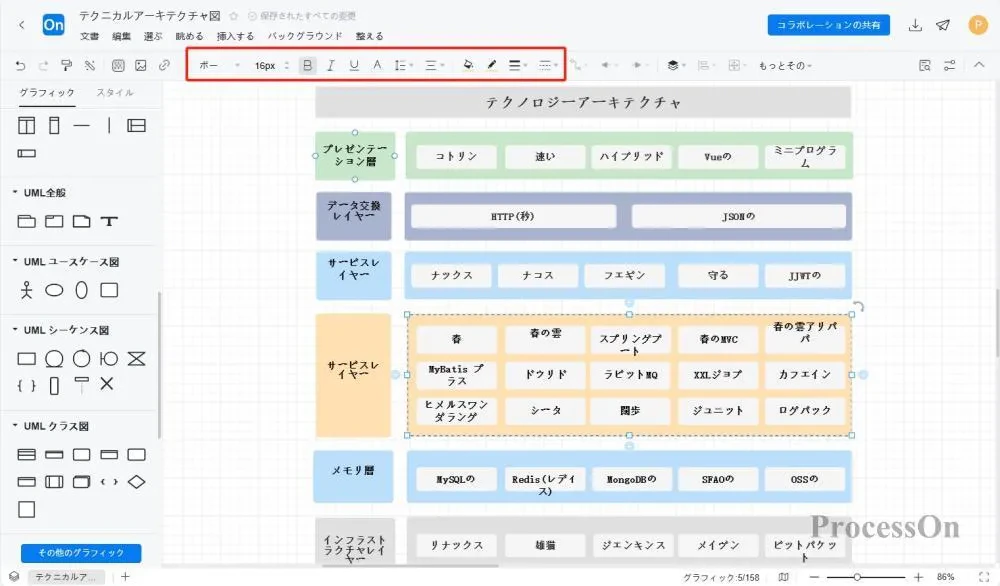Click the zoom in plus control

tap(916, 577)
